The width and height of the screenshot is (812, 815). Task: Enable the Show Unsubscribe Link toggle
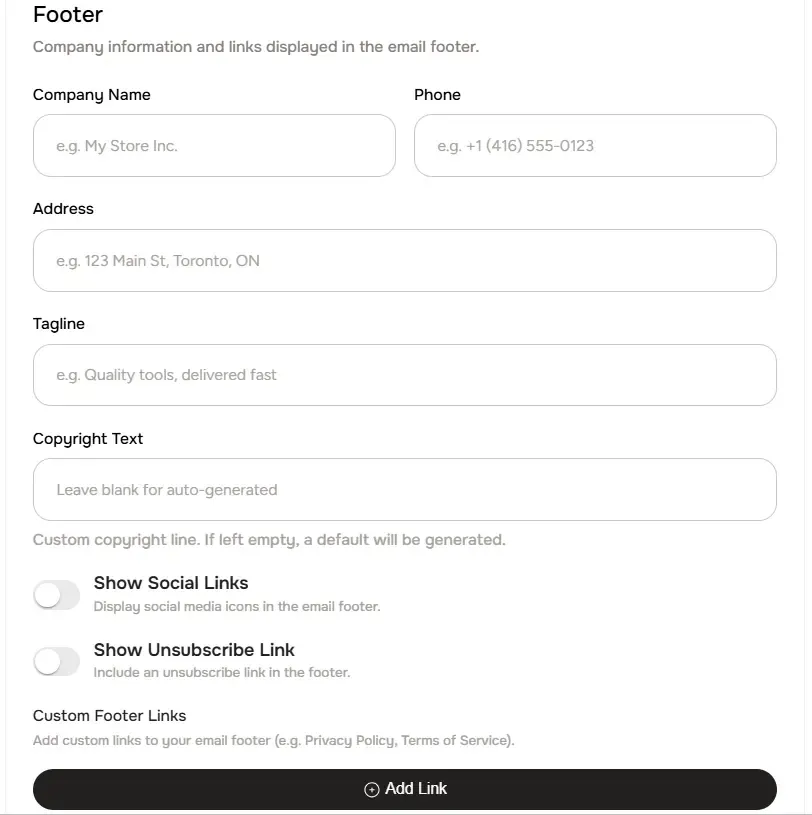click(x=56, y=661)
